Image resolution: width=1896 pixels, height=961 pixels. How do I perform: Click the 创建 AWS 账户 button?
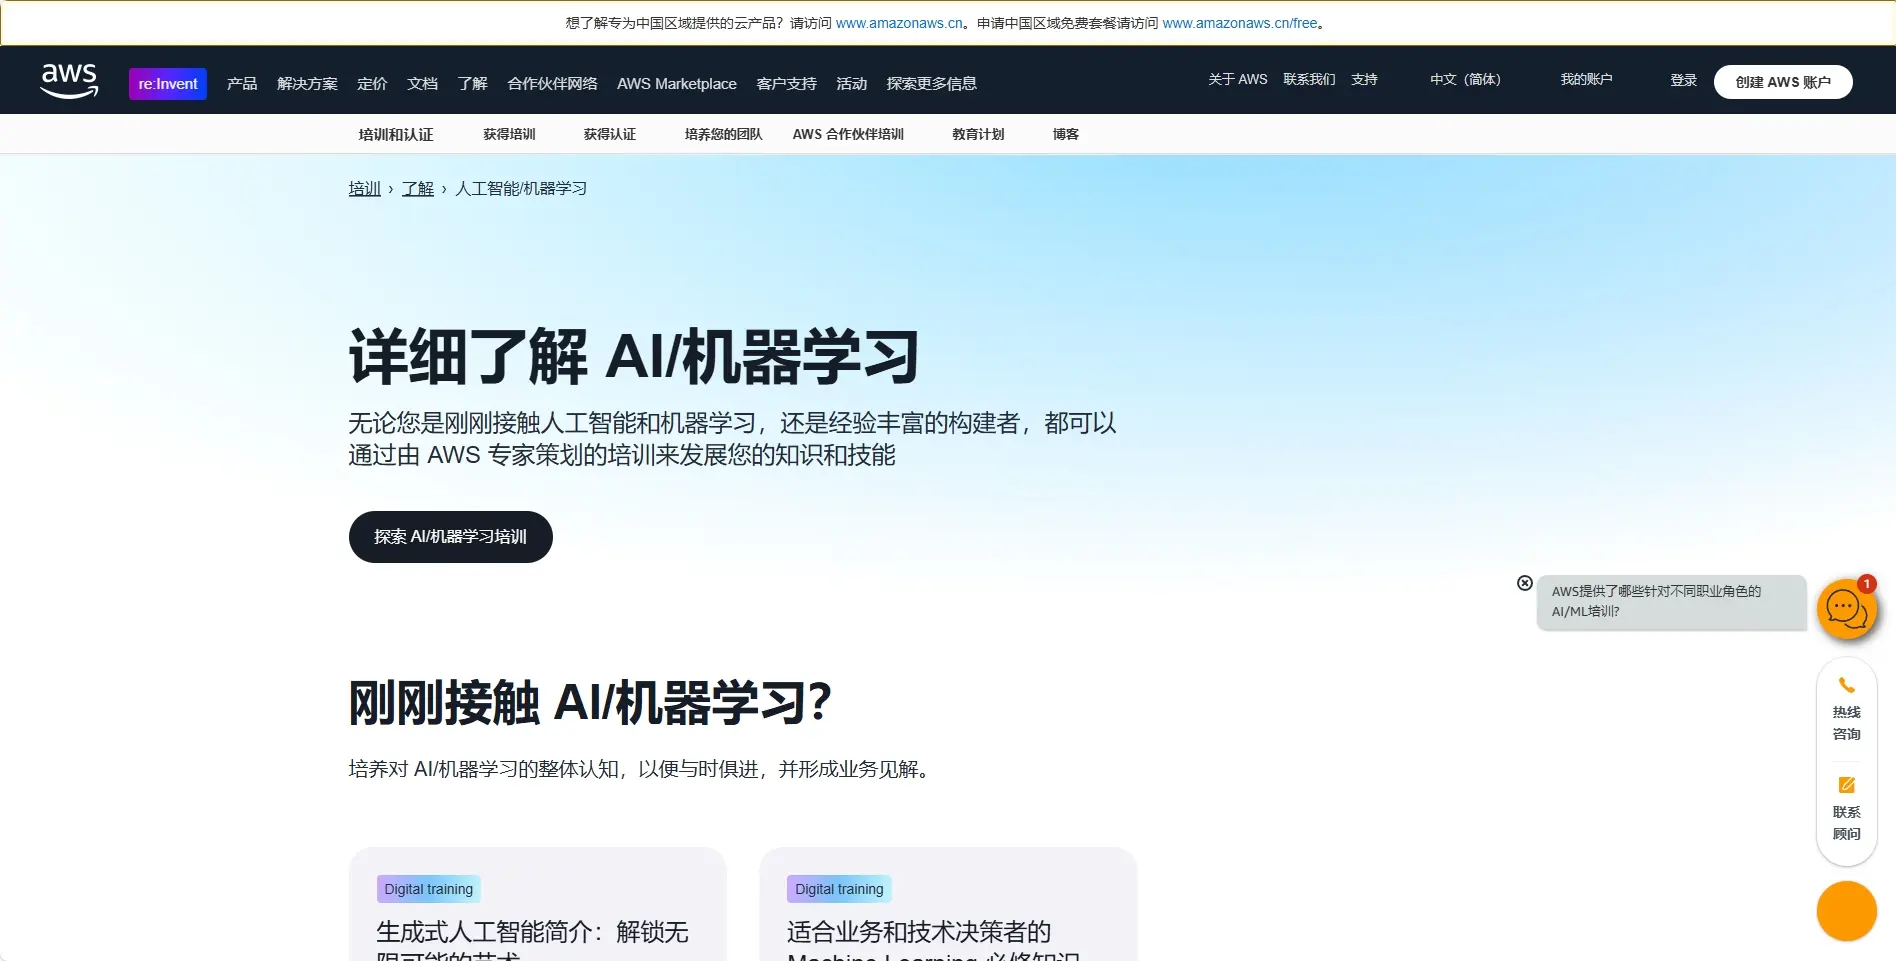tap(1783, 82)
